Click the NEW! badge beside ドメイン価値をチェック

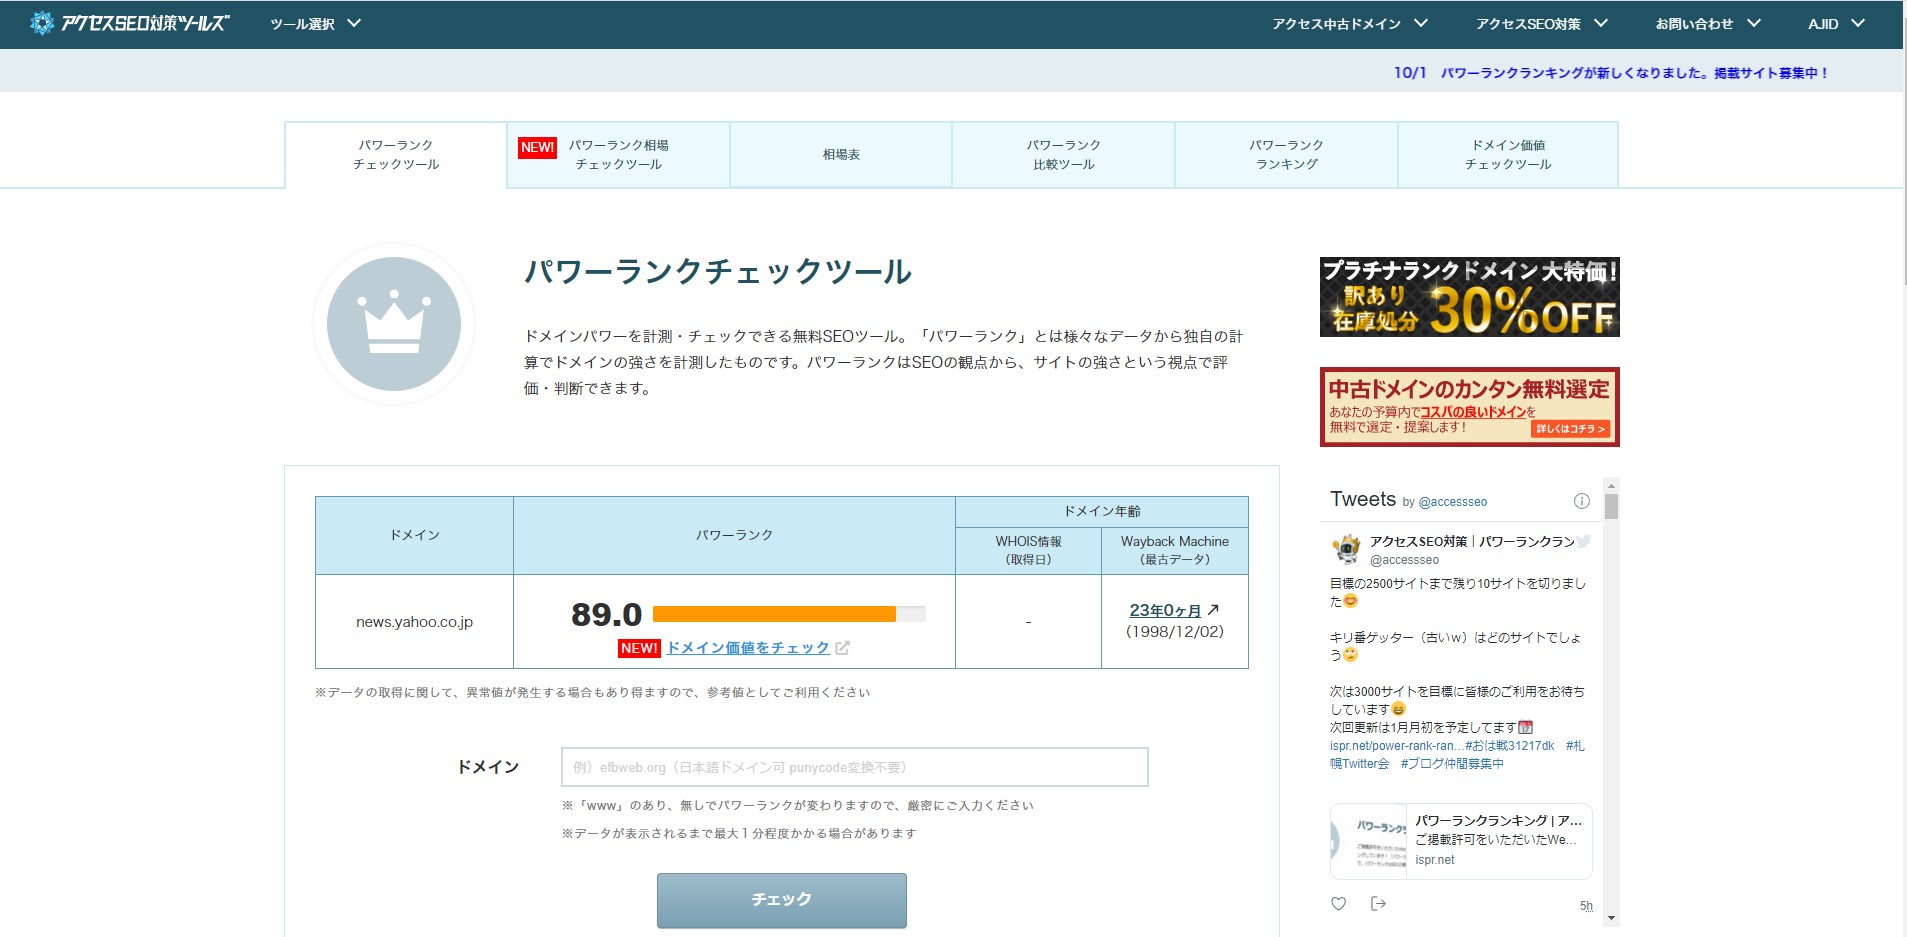[x=639, y=648]
